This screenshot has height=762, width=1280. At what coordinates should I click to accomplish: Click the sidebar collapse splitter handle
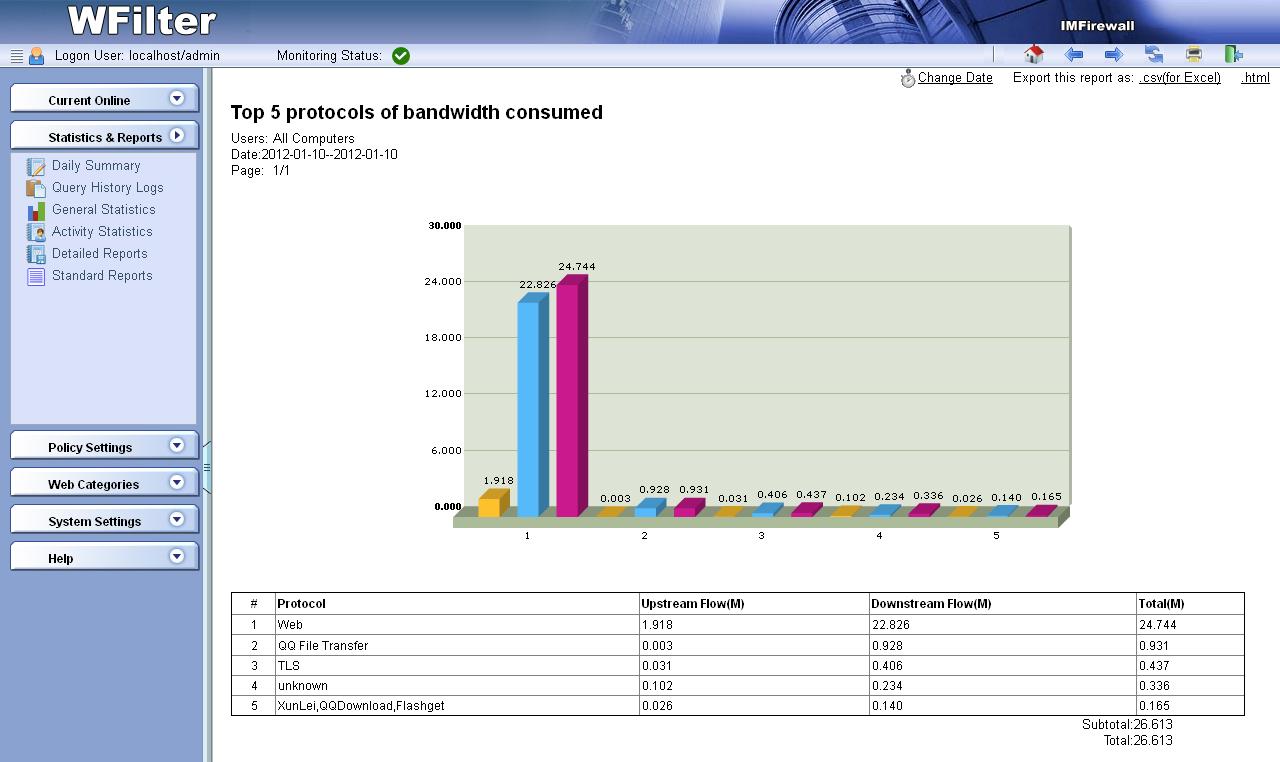(207, 467)
